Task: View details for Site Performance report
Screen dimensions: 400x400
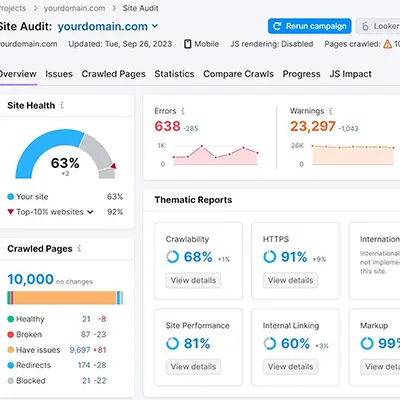Action: click(193, 367)
